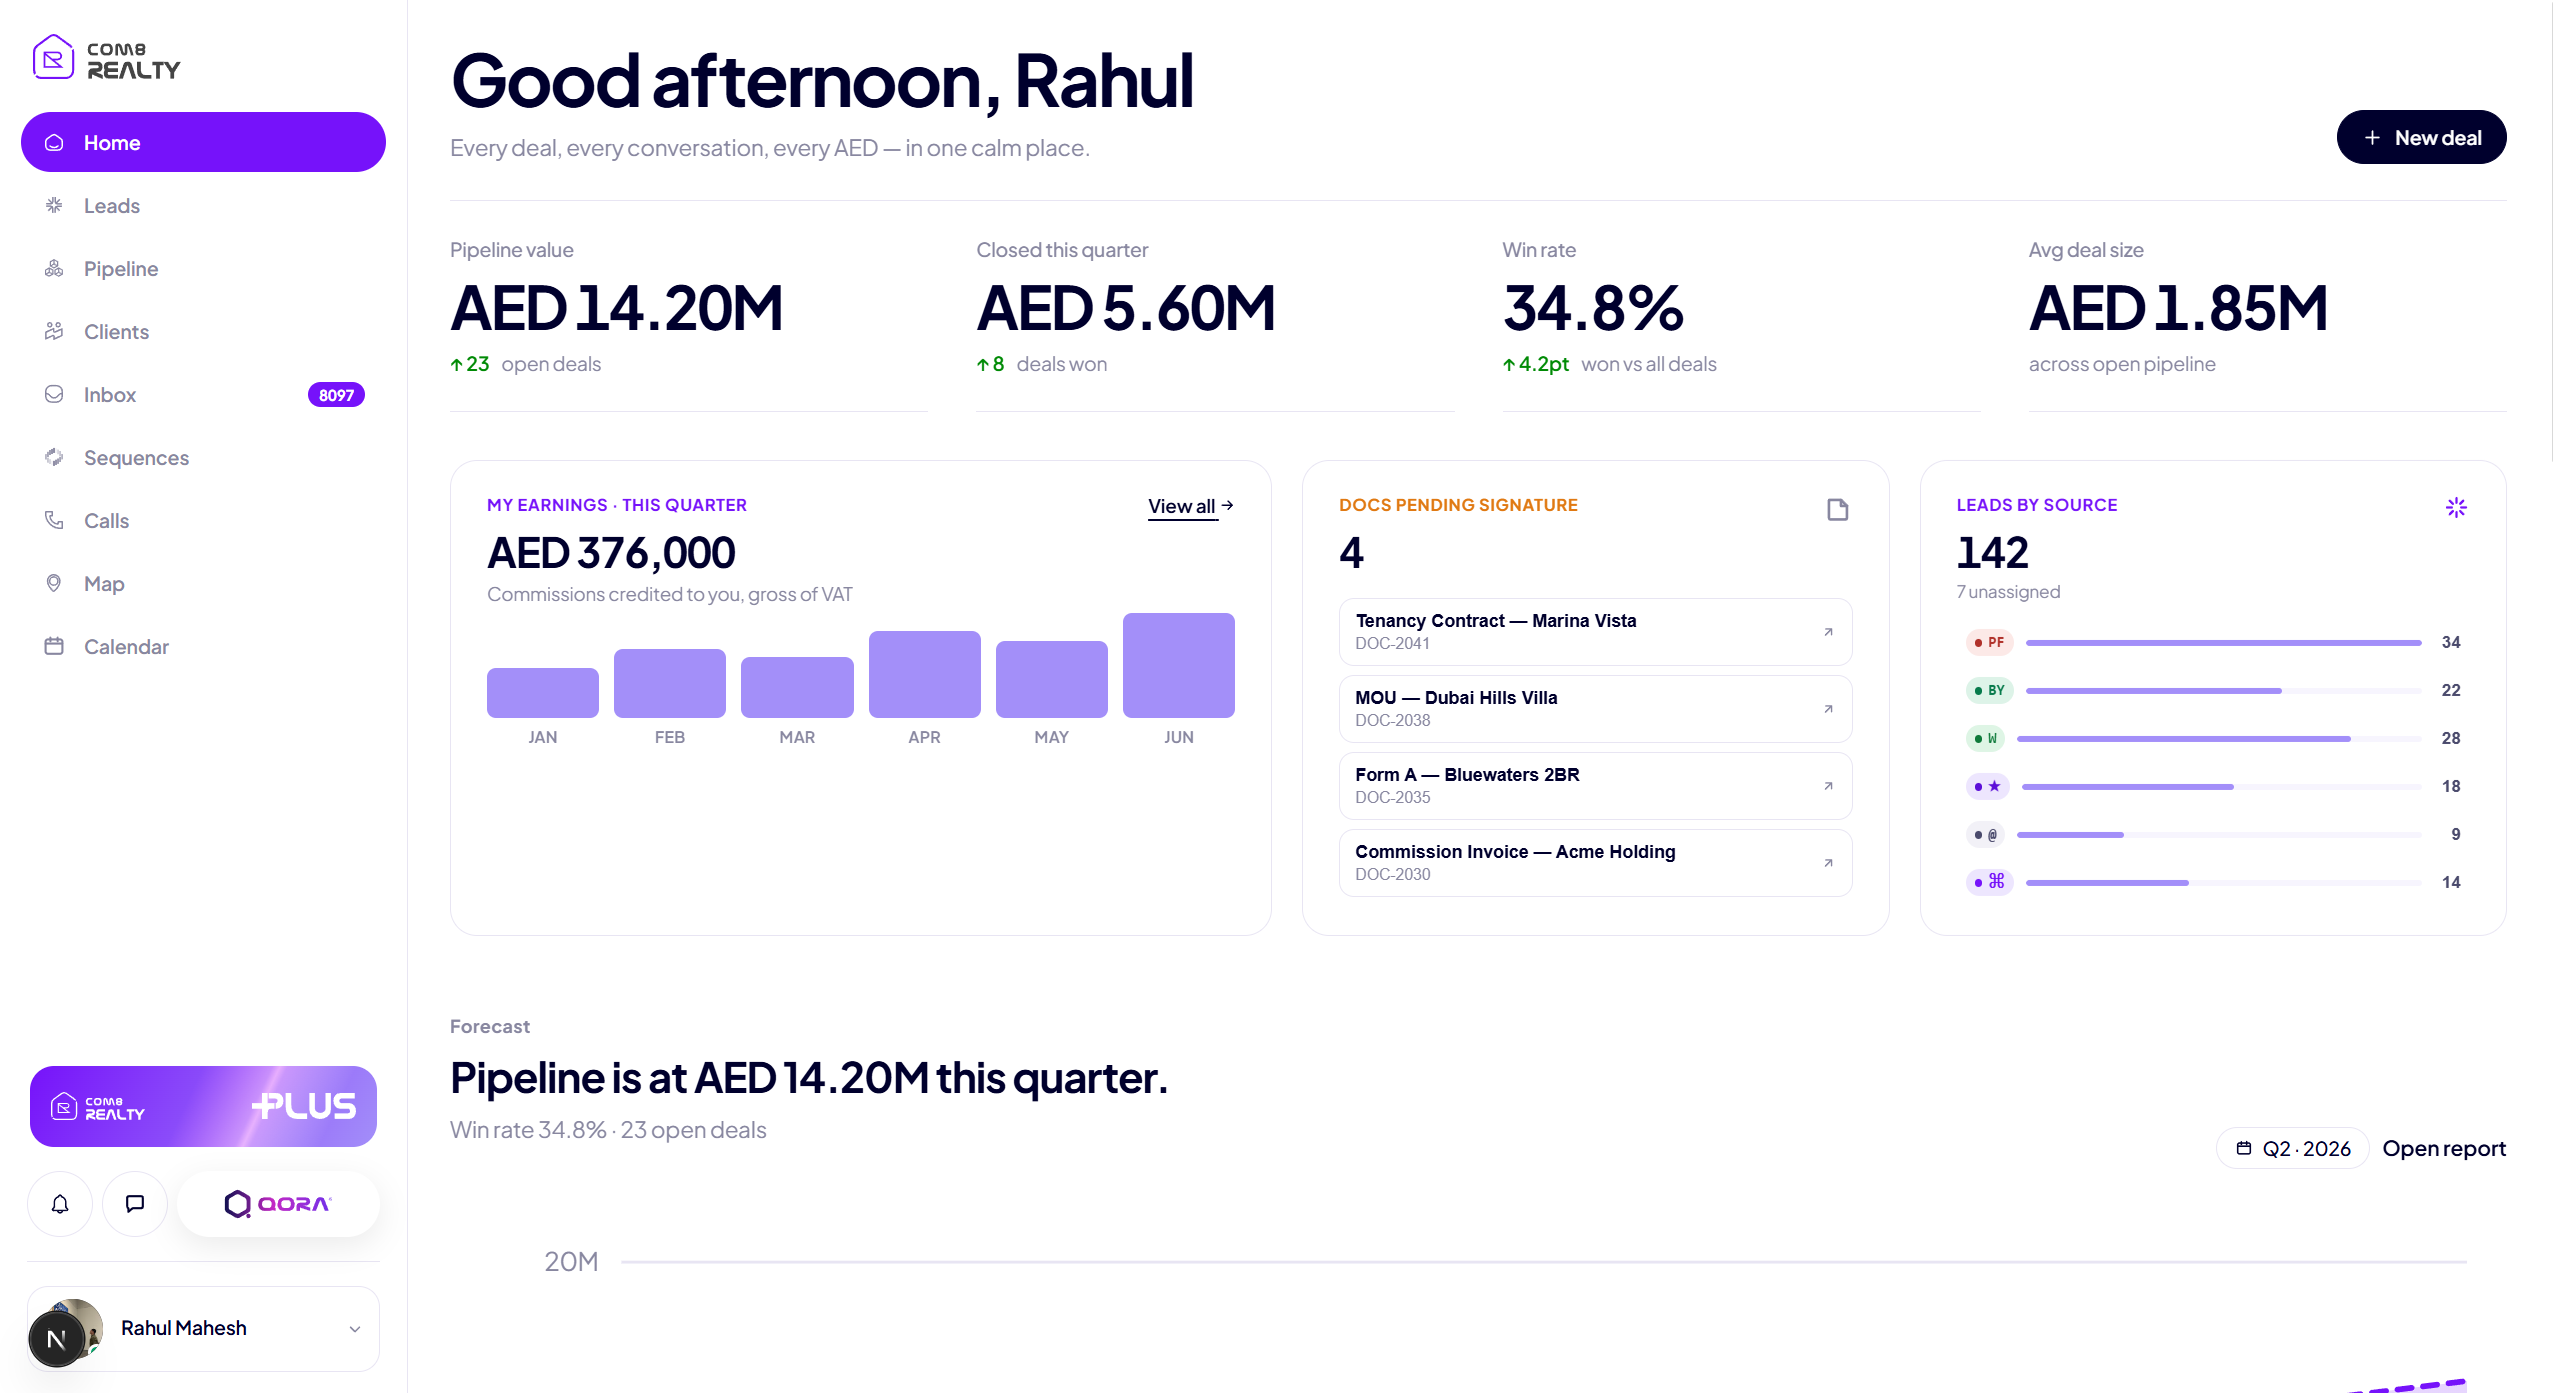Click the JUN earnings bar
2553x1393 pixels.
[x=1178, y=665]
